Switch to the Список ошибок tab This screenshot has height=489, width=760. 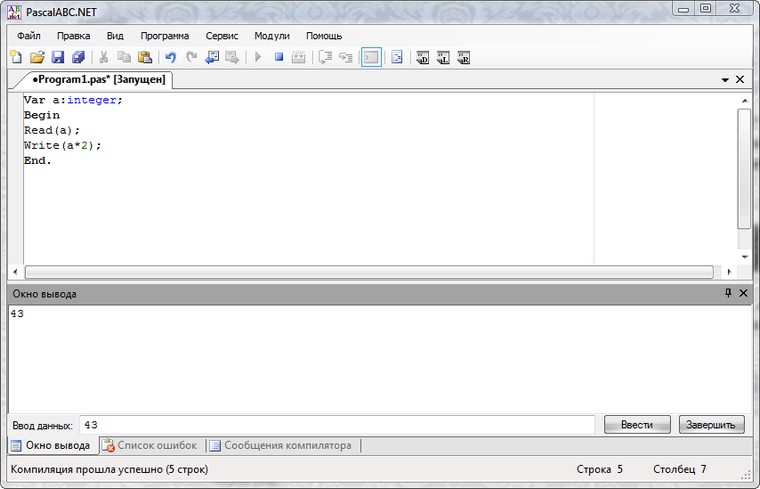click(152, 445)
